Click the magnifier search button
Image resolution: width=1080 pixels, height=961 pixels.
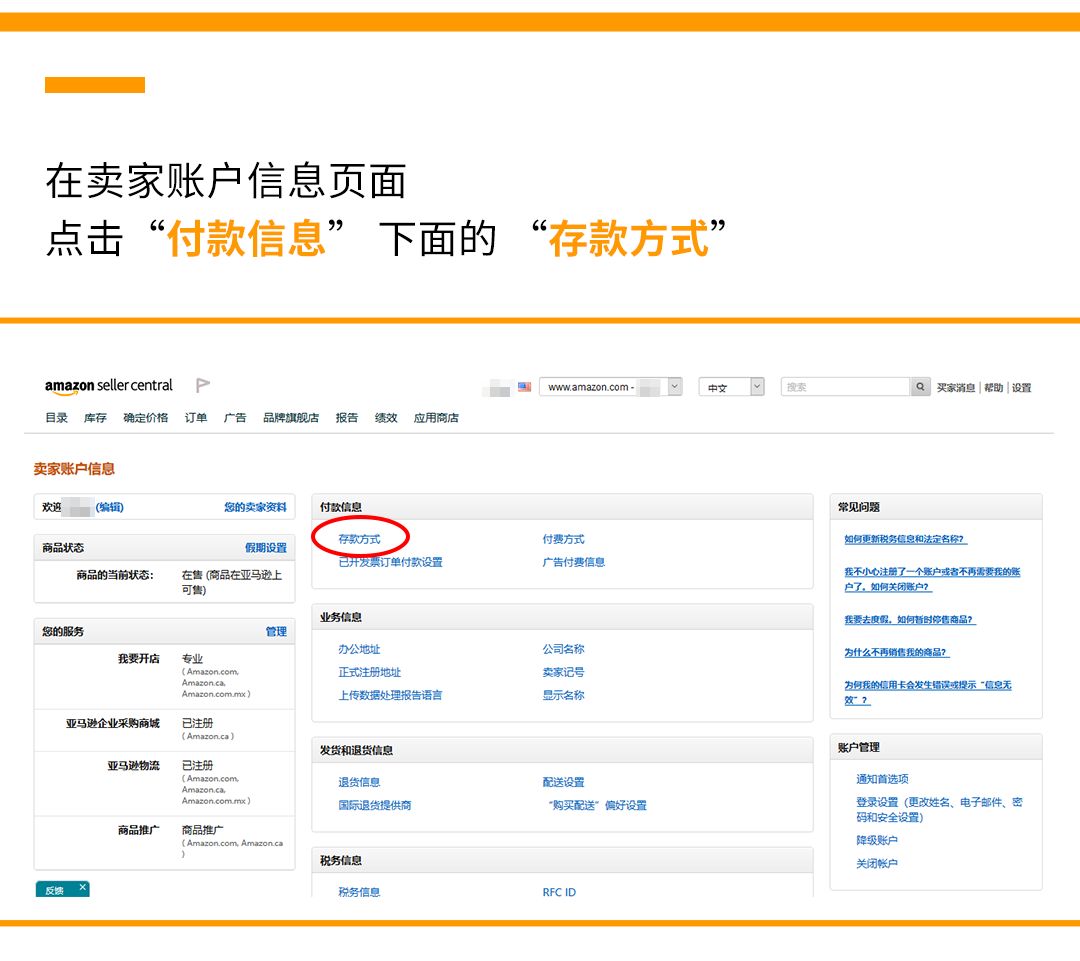tap(920, 387)
